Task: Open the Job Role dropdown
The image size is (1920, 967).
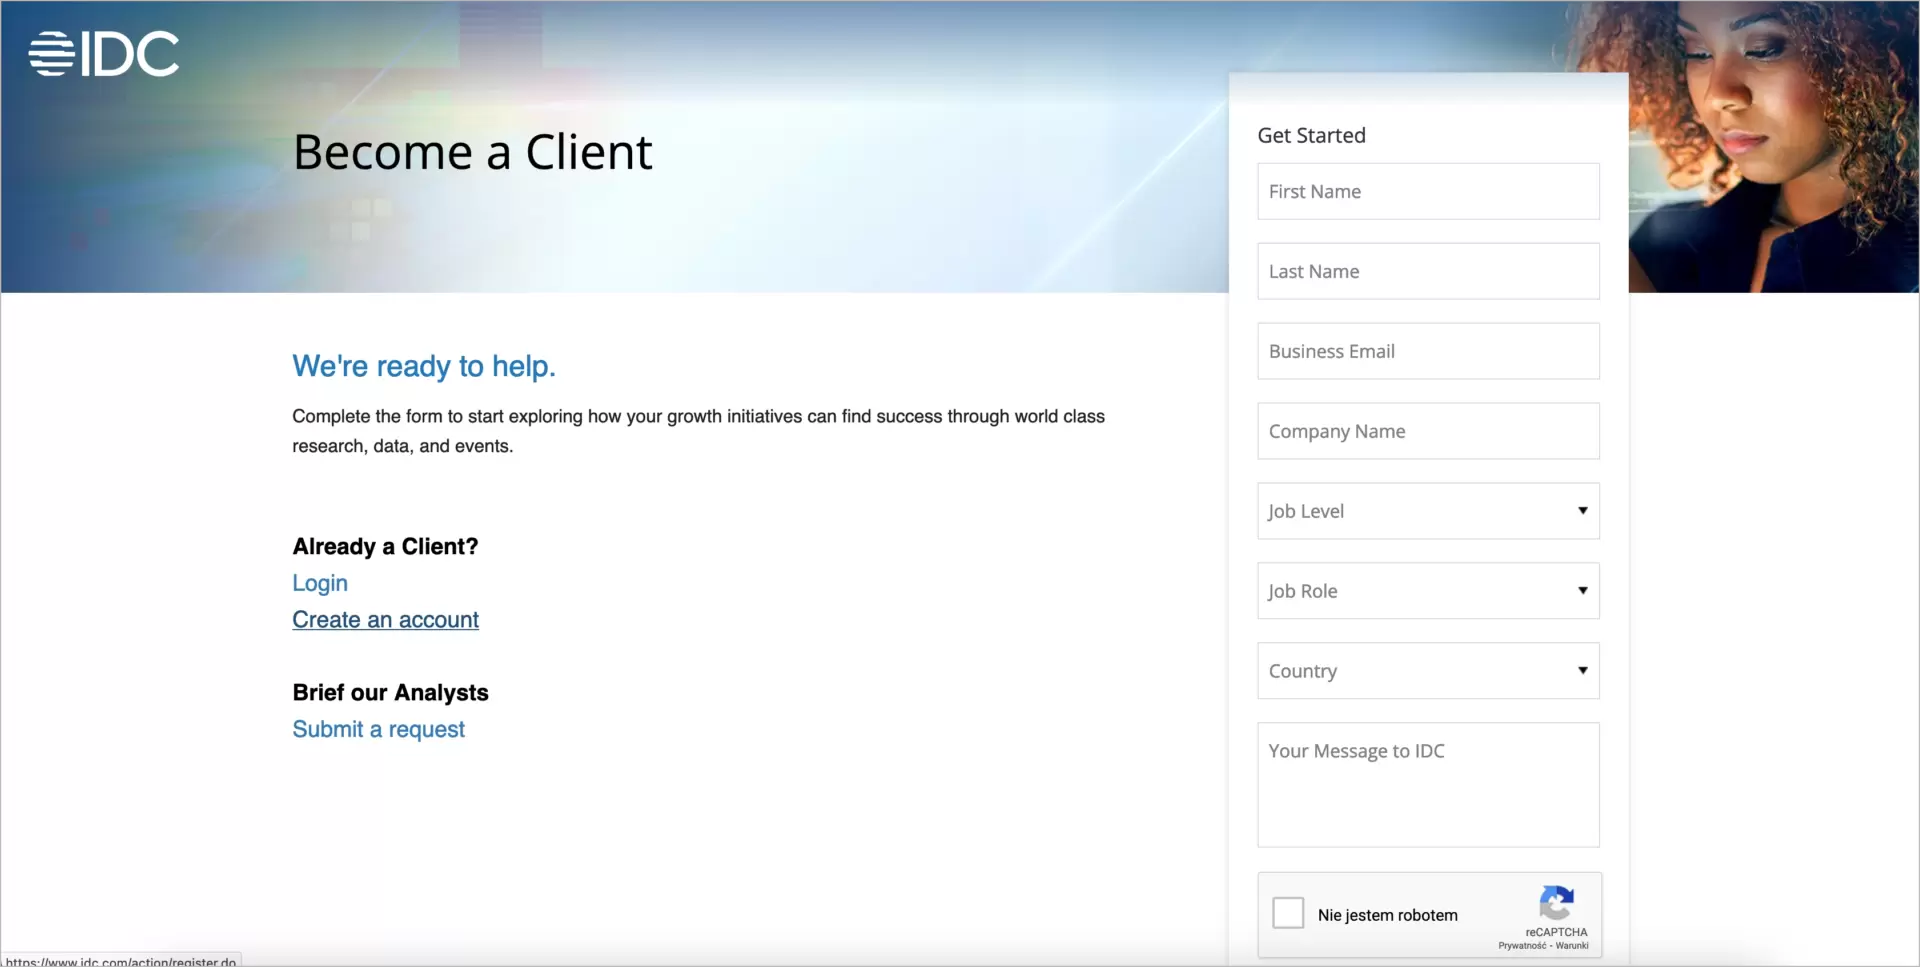Action: tap(1427, 590)
